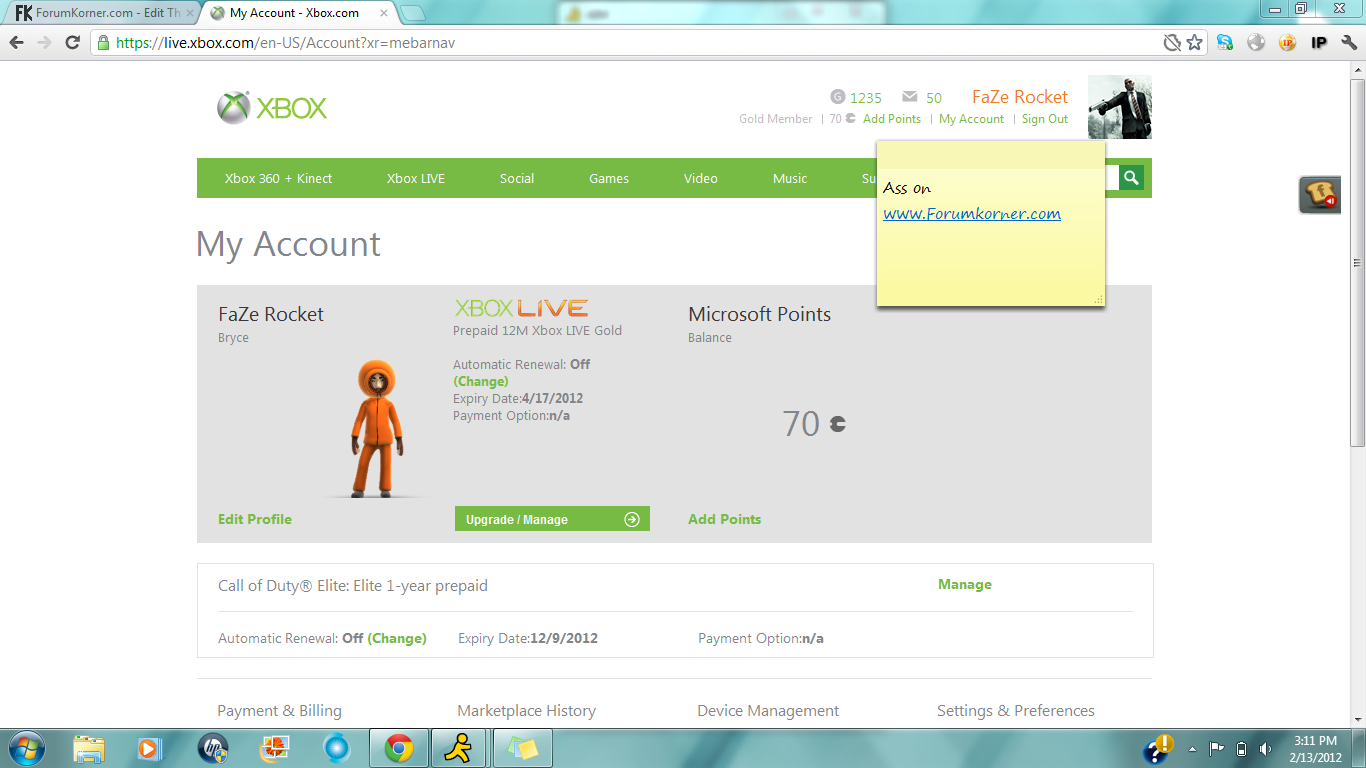Change Xbox LIVE Gold automatic renewal
Image resolution: width=1366 pixels, height=768 pixels.
(481, 381)
